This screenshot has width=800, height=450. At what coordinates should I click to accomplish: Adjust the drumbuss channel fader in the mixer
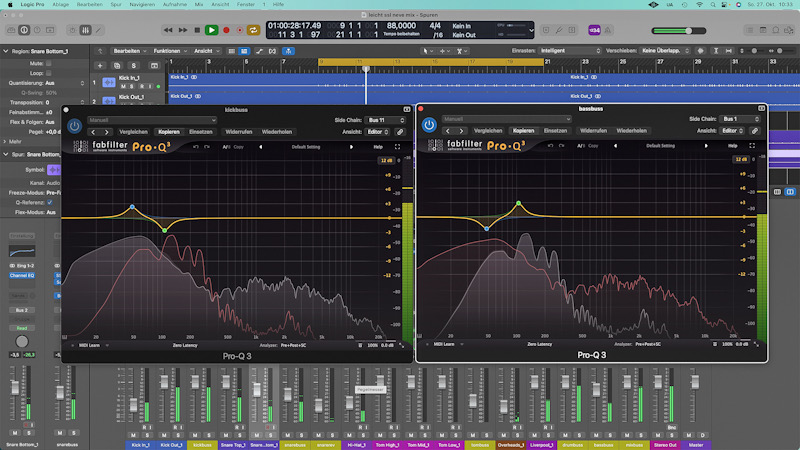(565, 383)
